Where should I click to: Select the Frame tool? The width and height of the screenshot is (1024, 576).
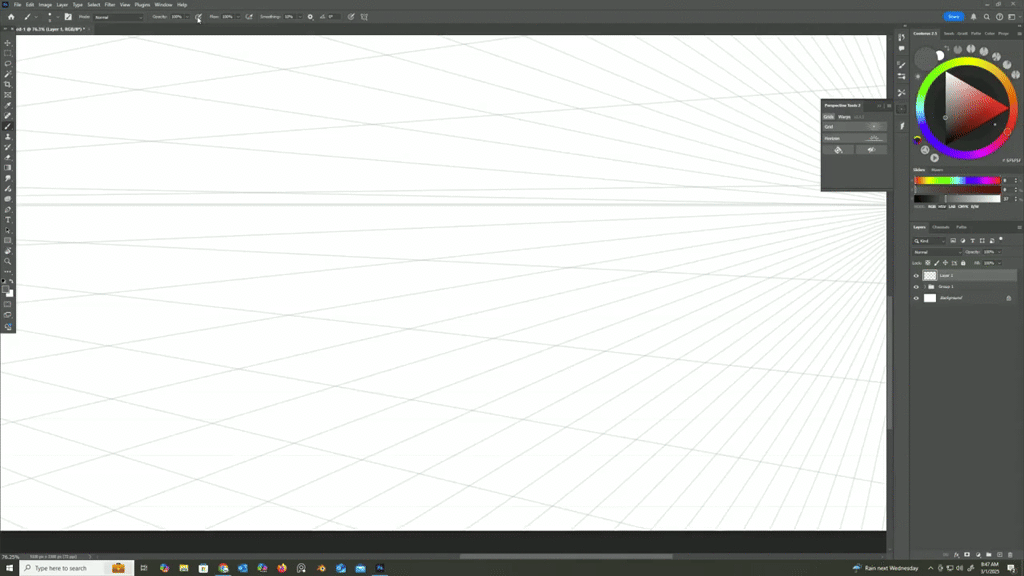tap(8, 95)
